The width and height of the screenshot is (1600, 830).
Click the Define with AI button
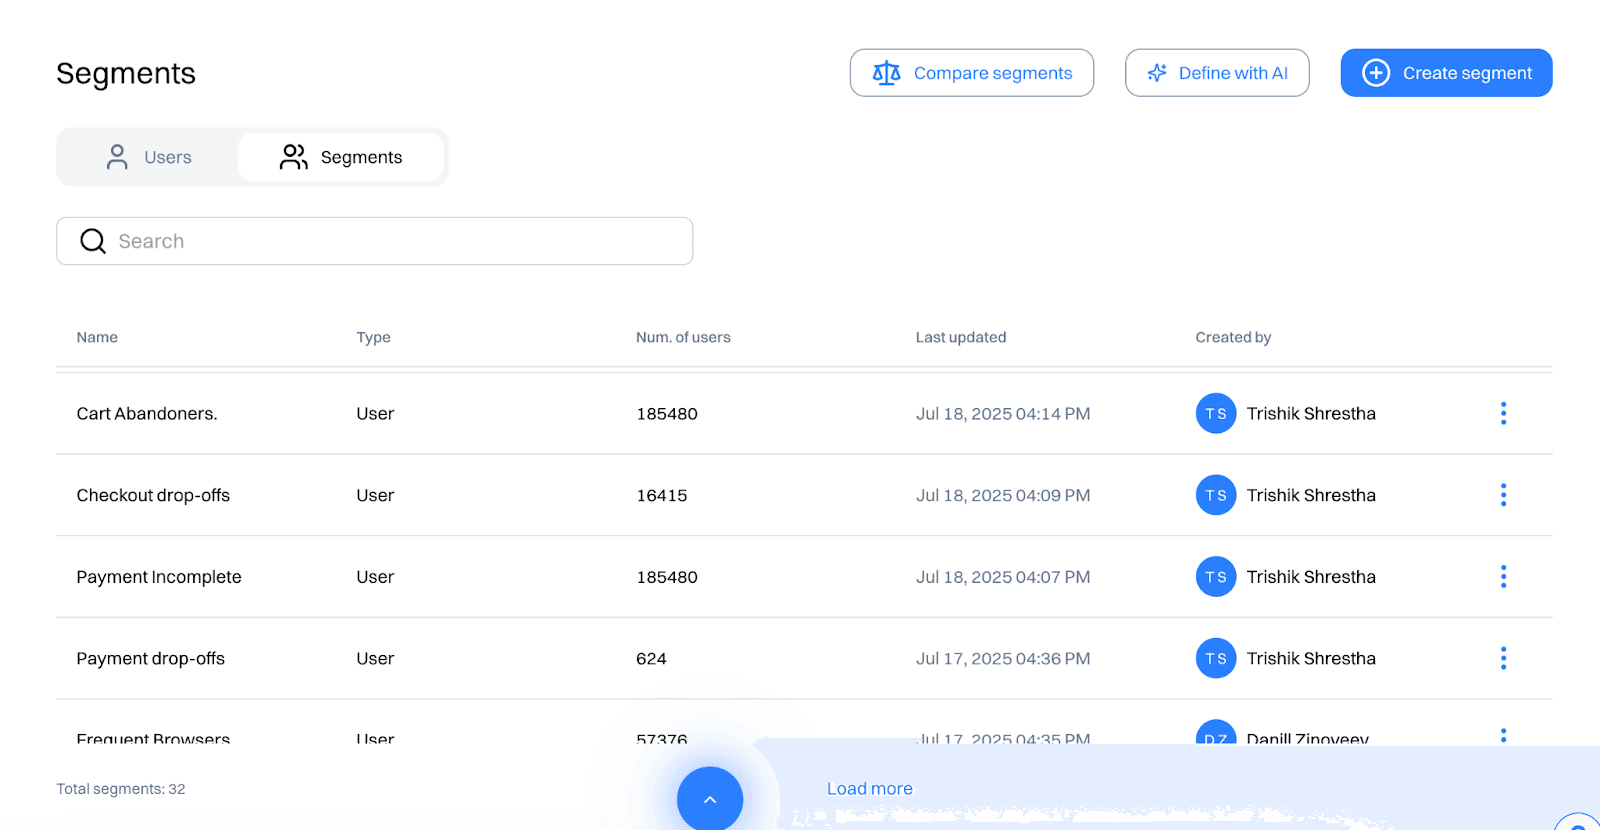pos(1217,73)
